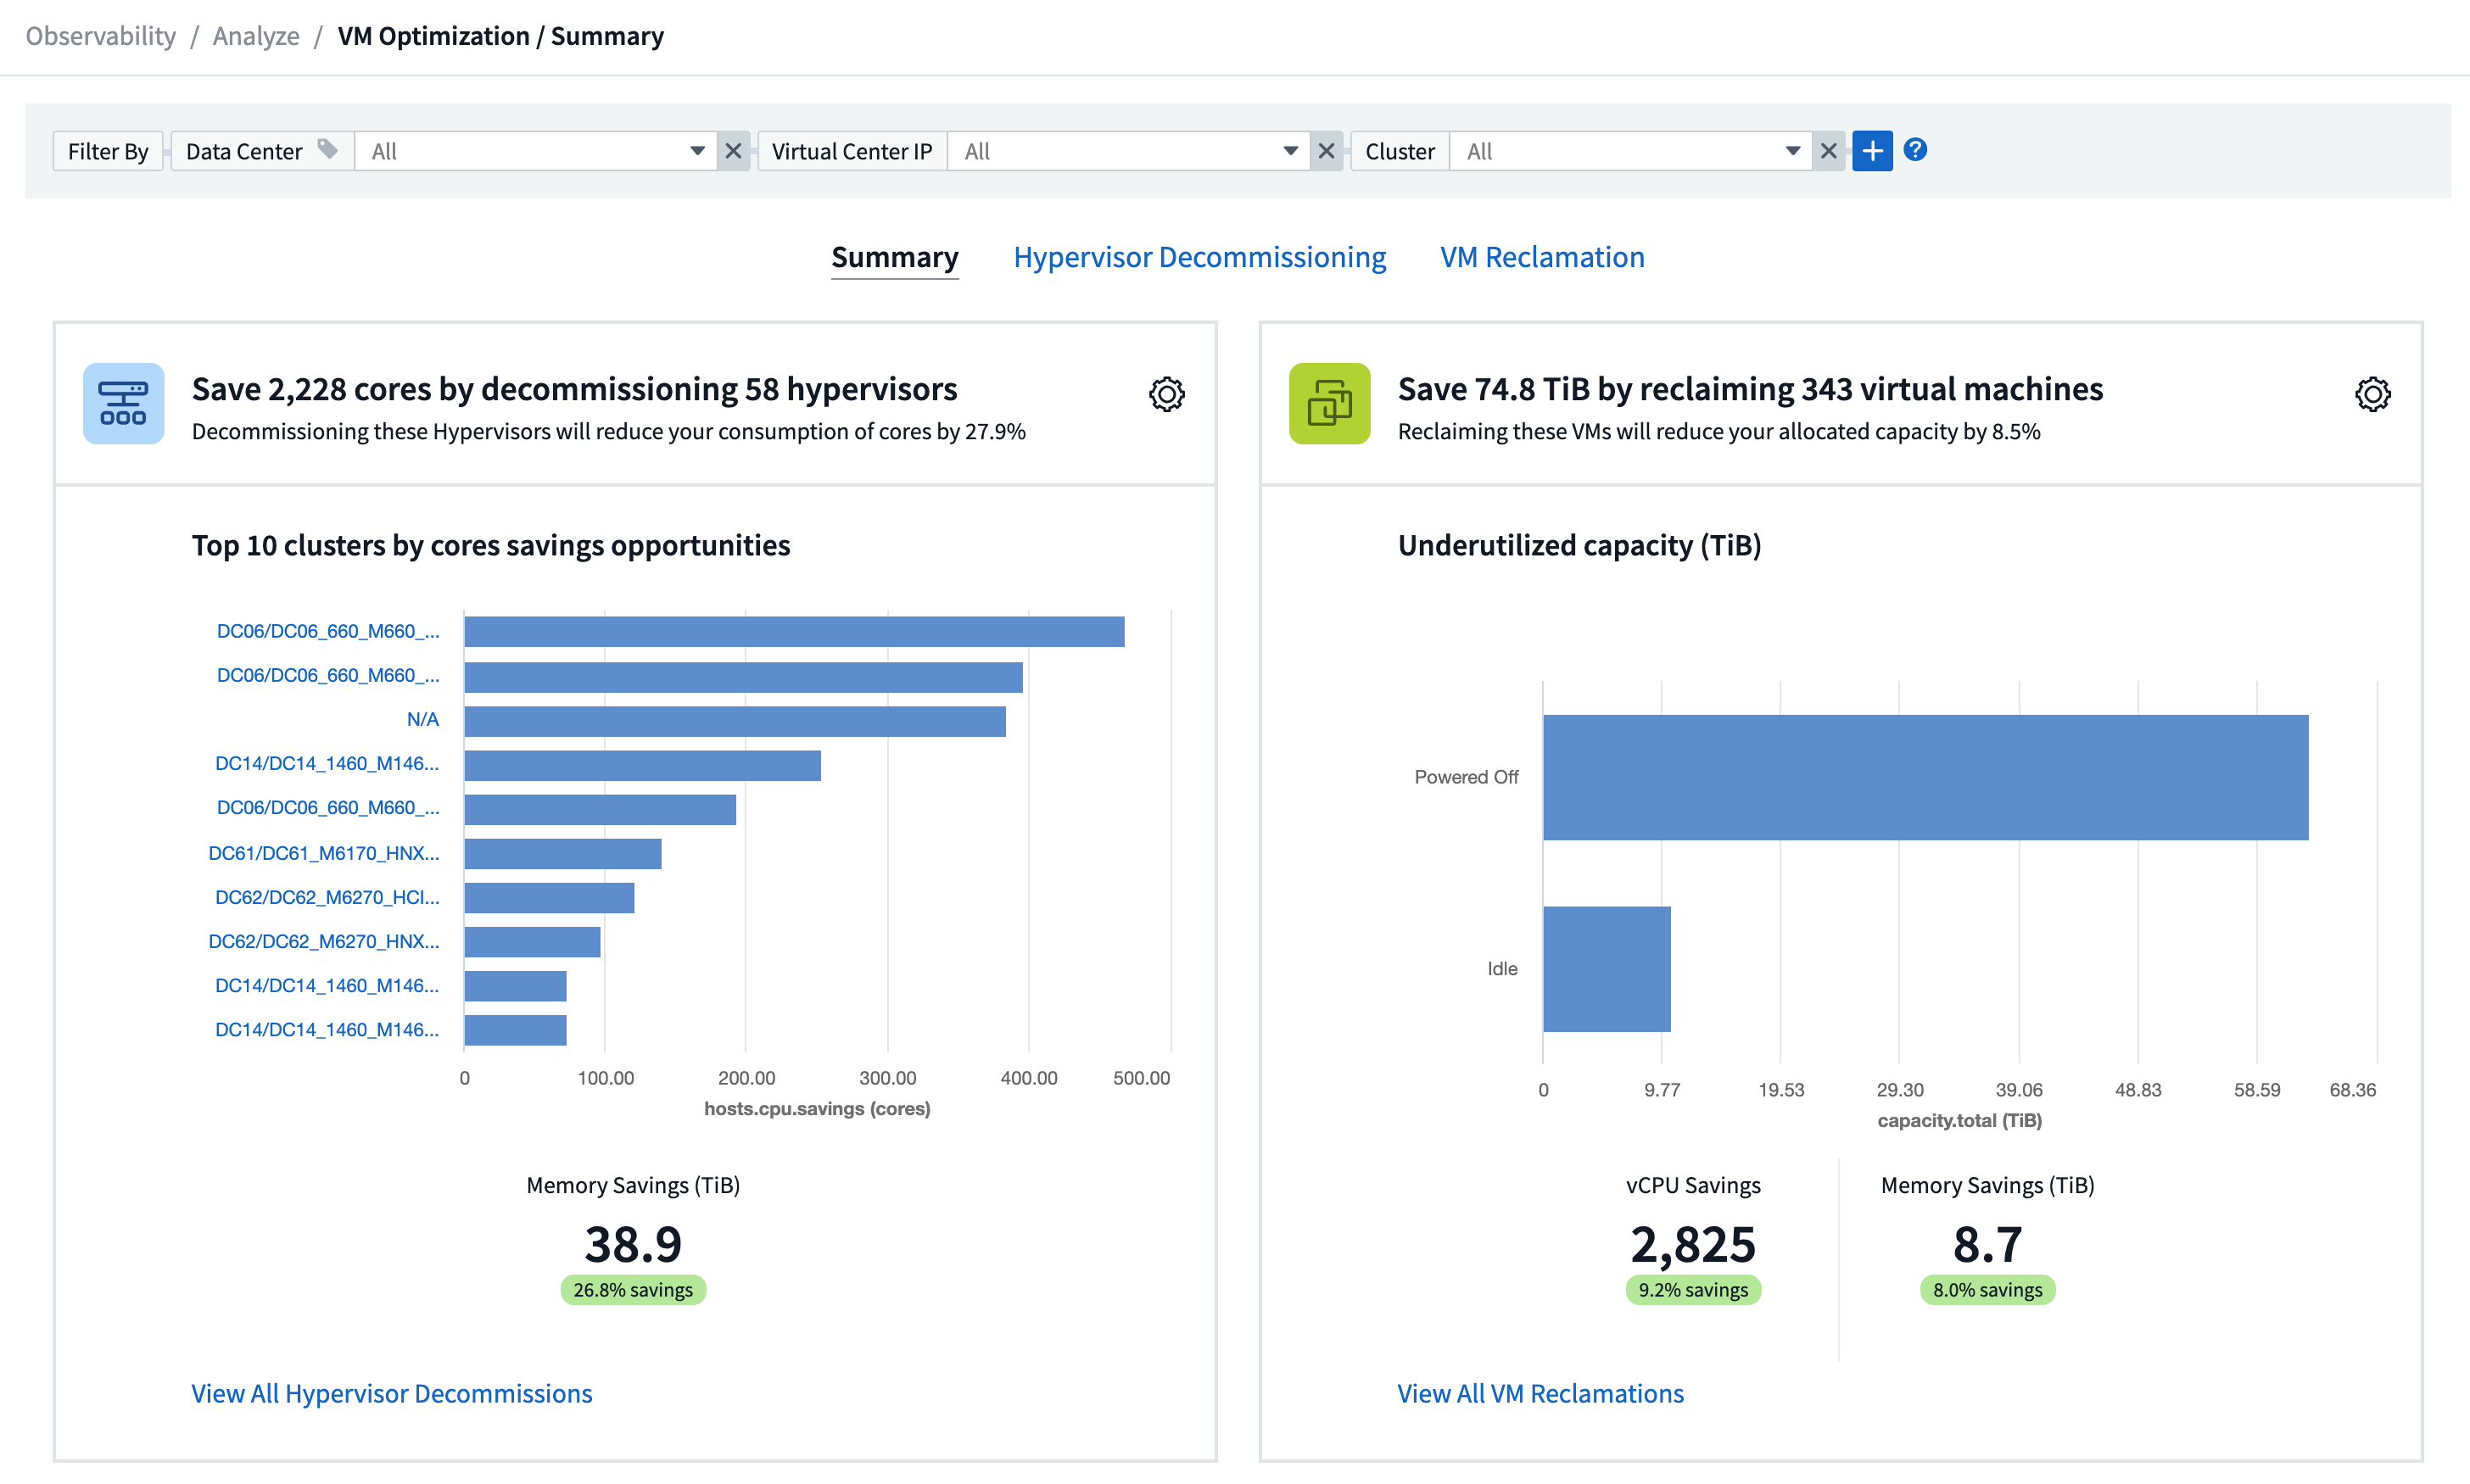The image size is (2470, 1484).
Task: Expand the Cluster dropdown
Action: [1792, 151]
